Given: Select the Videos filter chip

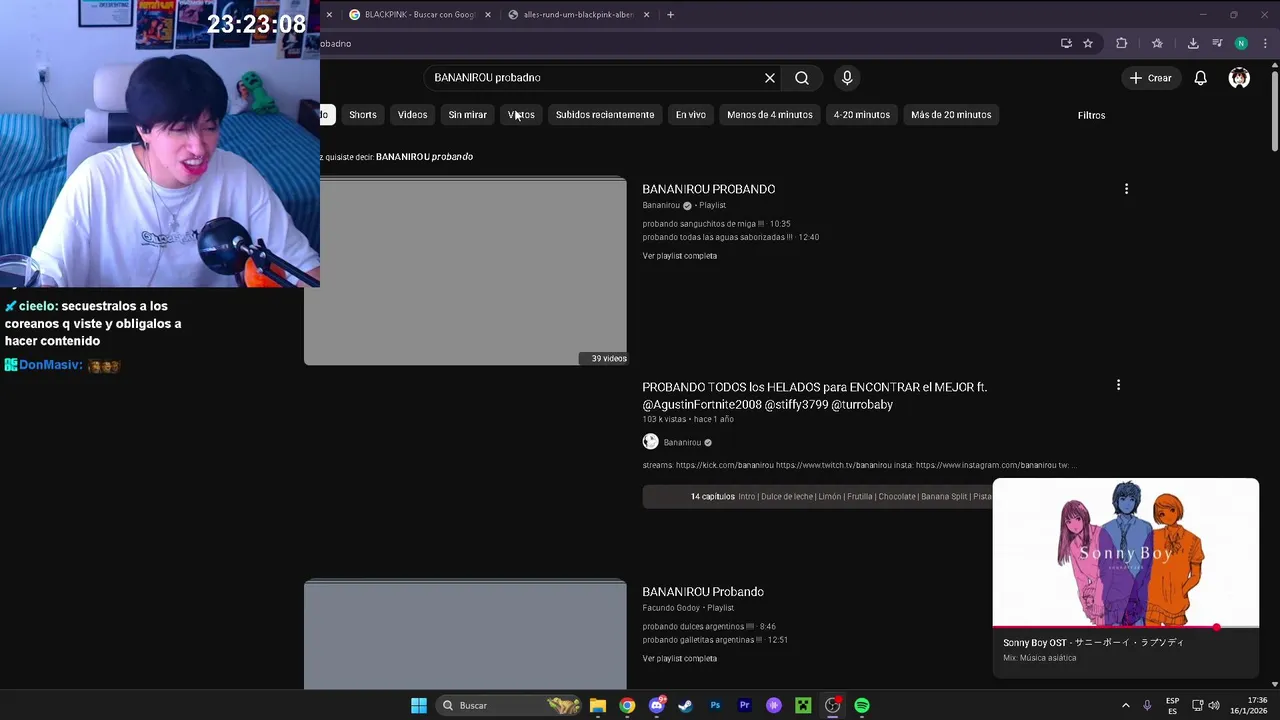Looking at the screenshot, I should (x=412, y=115).
